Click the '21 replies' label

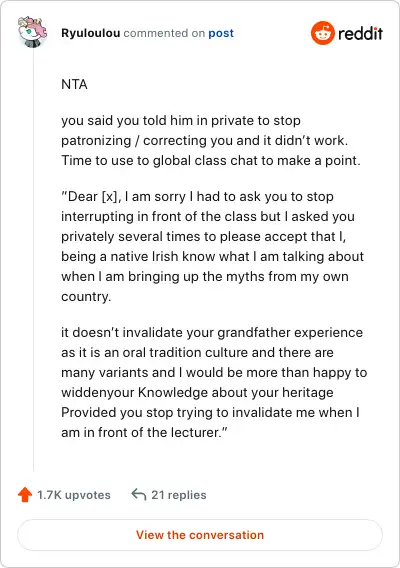click(179, 495)
